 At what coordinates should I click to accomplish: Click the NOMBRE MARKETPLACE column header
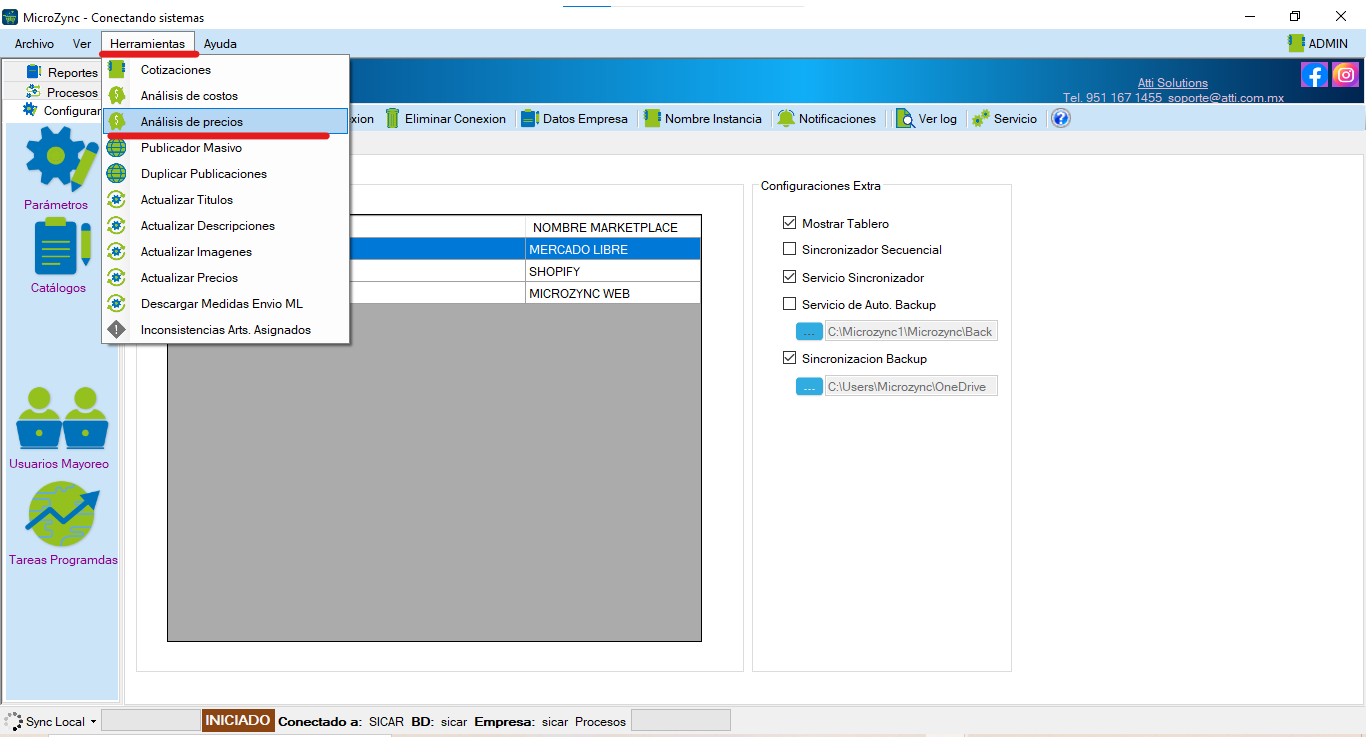pyautogui.click(x=613, y=227)
